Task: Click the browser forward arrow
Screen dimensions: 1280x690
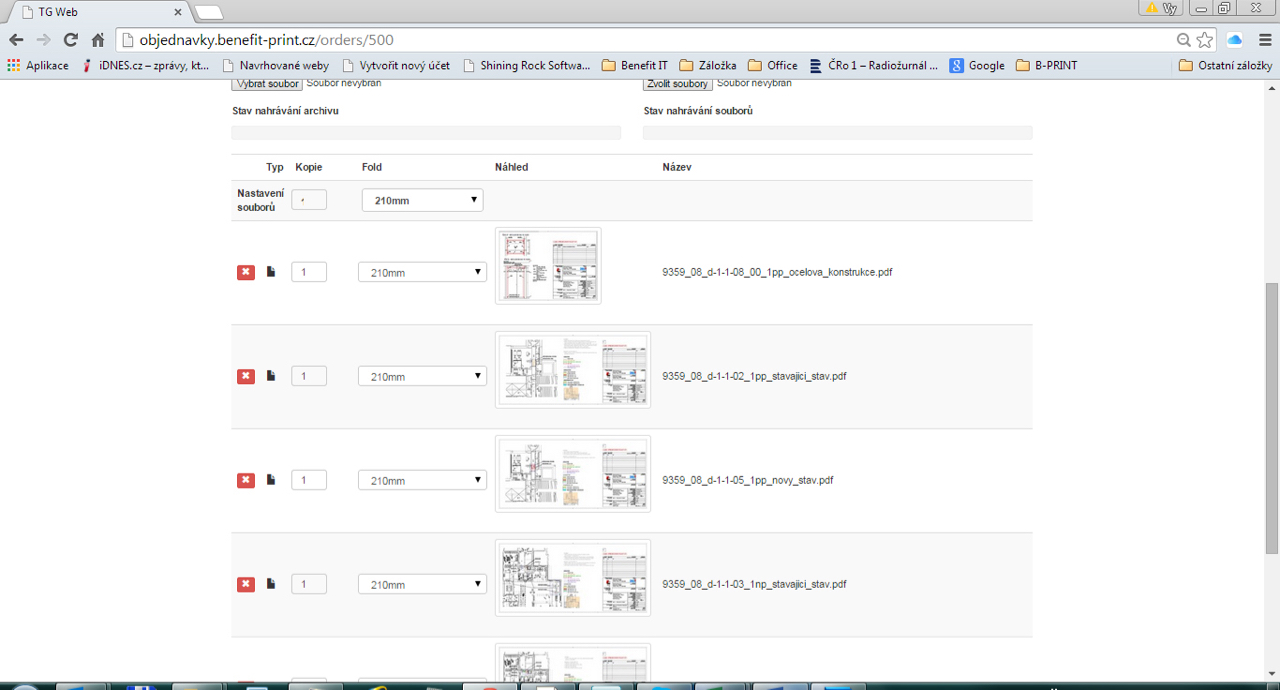Action: click(43, 40)
